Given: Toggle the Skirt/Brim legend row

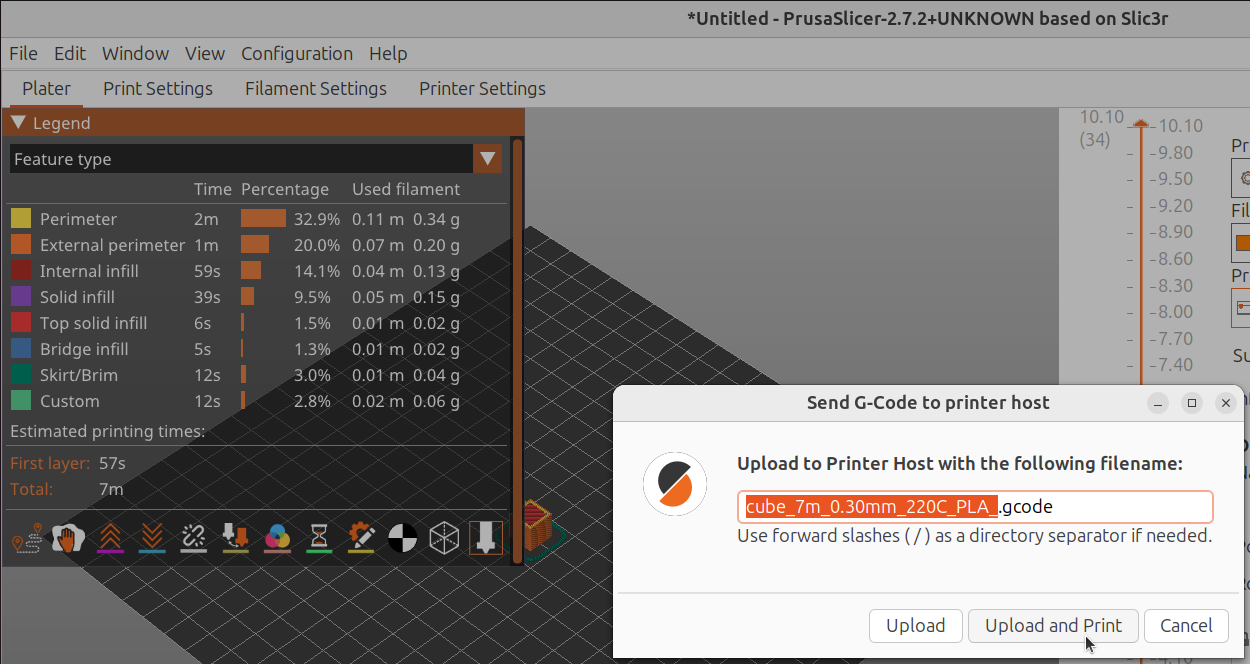Looking at the screenshot, I should (258, 375).
